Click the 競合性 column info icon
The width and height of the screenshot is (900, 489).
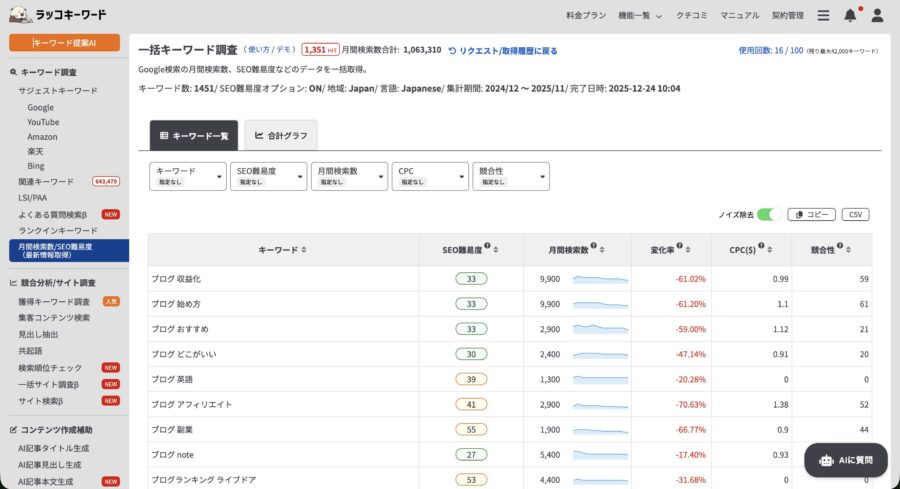(x=840, y=246)
